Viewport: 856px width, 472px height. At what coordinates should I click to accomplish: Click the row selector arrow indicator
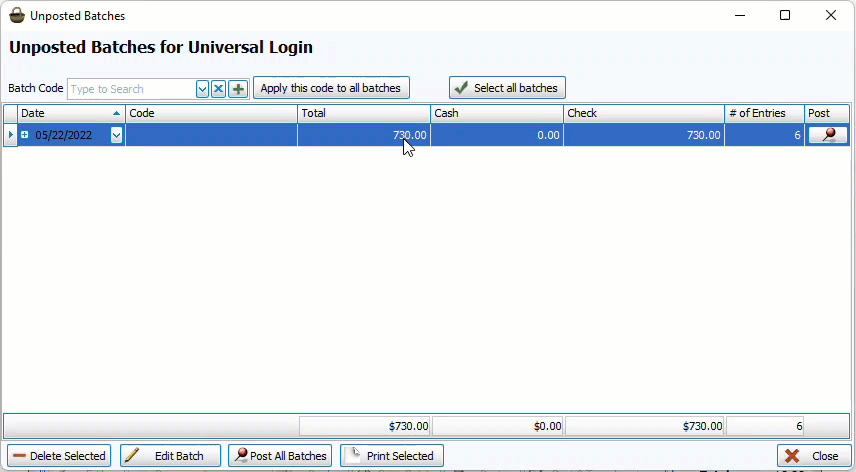pyautogui.click(x=10, y=135)
